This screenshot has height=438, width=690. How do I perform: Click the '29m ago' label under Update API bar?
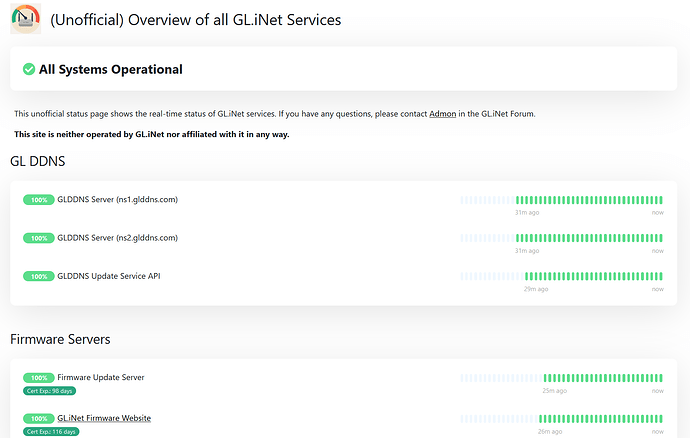536,289
